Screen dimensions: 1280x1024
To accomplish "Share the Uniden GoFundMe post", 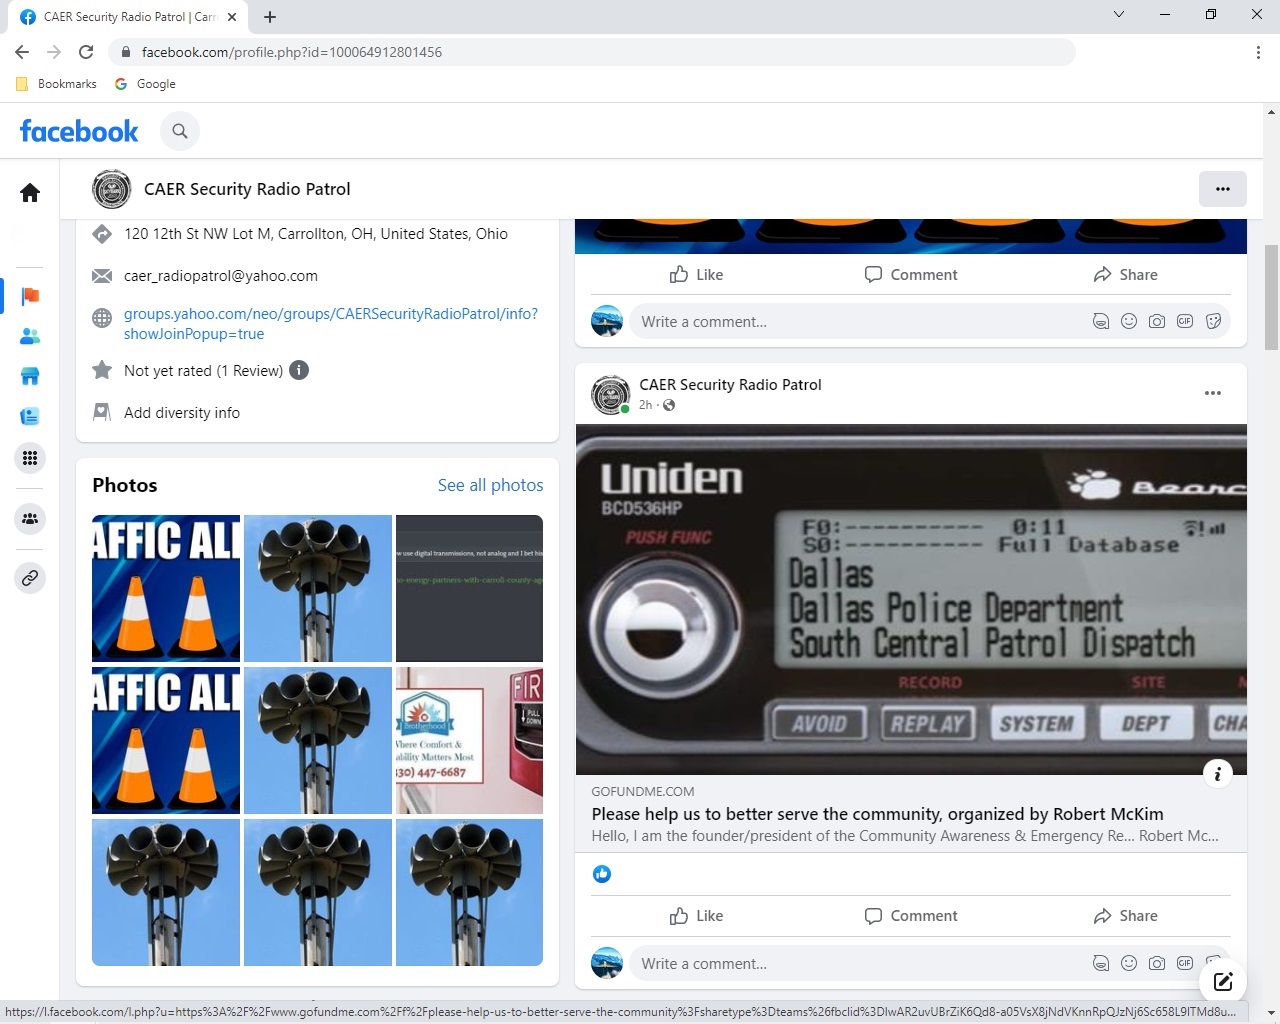I will click(1125, 916).
